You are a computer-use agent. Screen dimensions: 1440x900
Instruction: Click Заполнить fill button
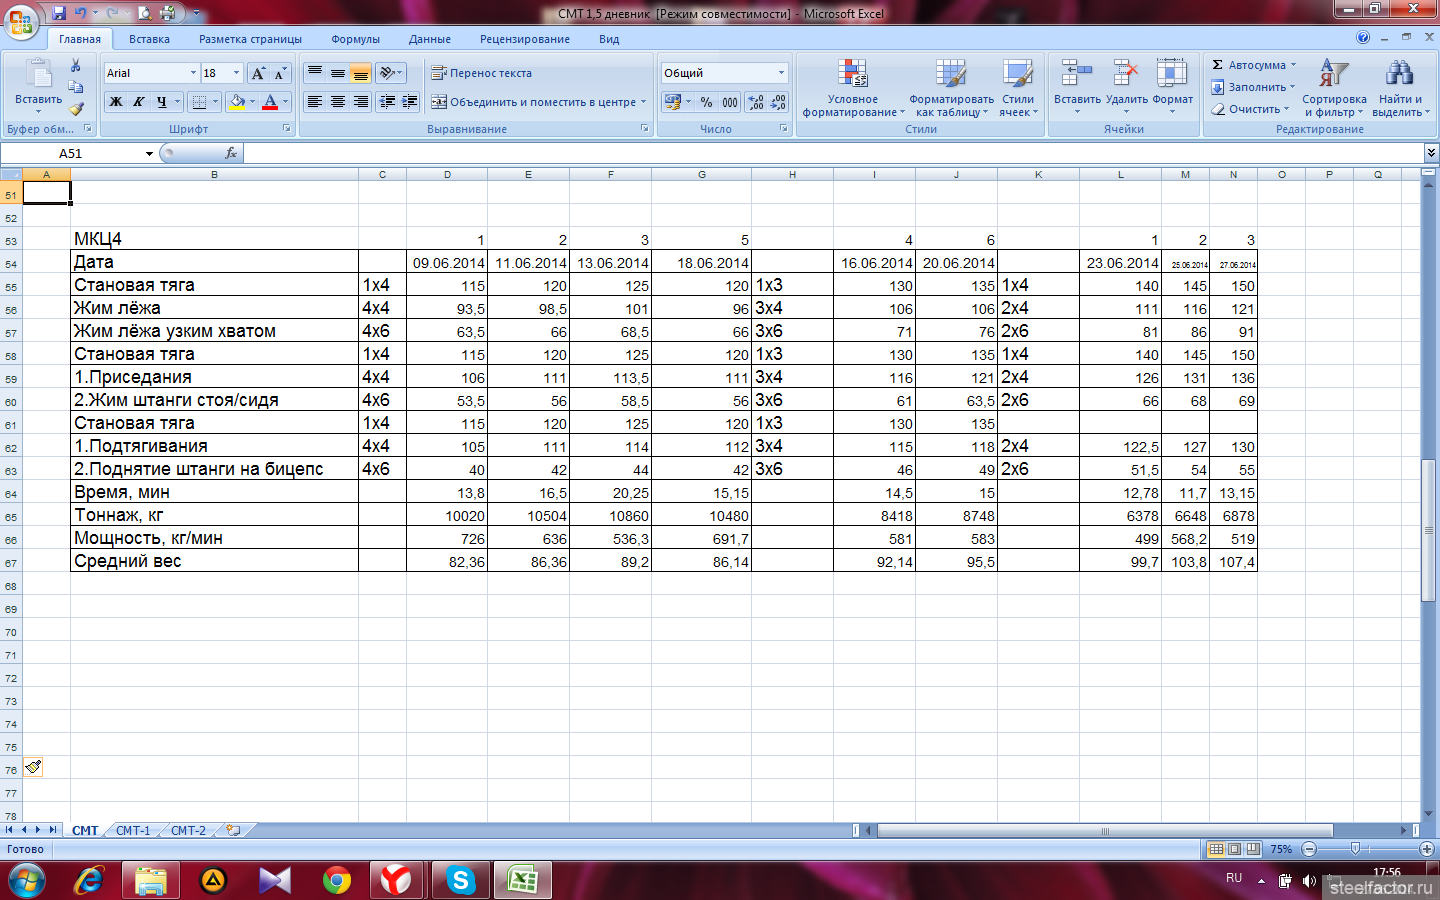coord(1253,87)
